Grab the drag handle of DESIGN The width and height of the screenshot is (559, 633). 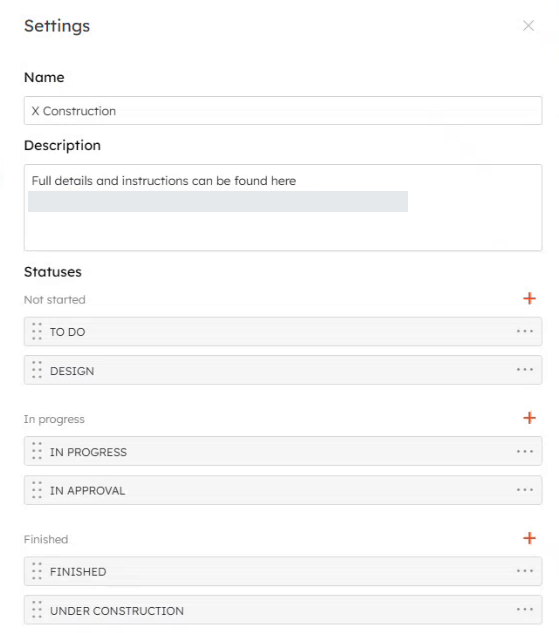point(37,370)
